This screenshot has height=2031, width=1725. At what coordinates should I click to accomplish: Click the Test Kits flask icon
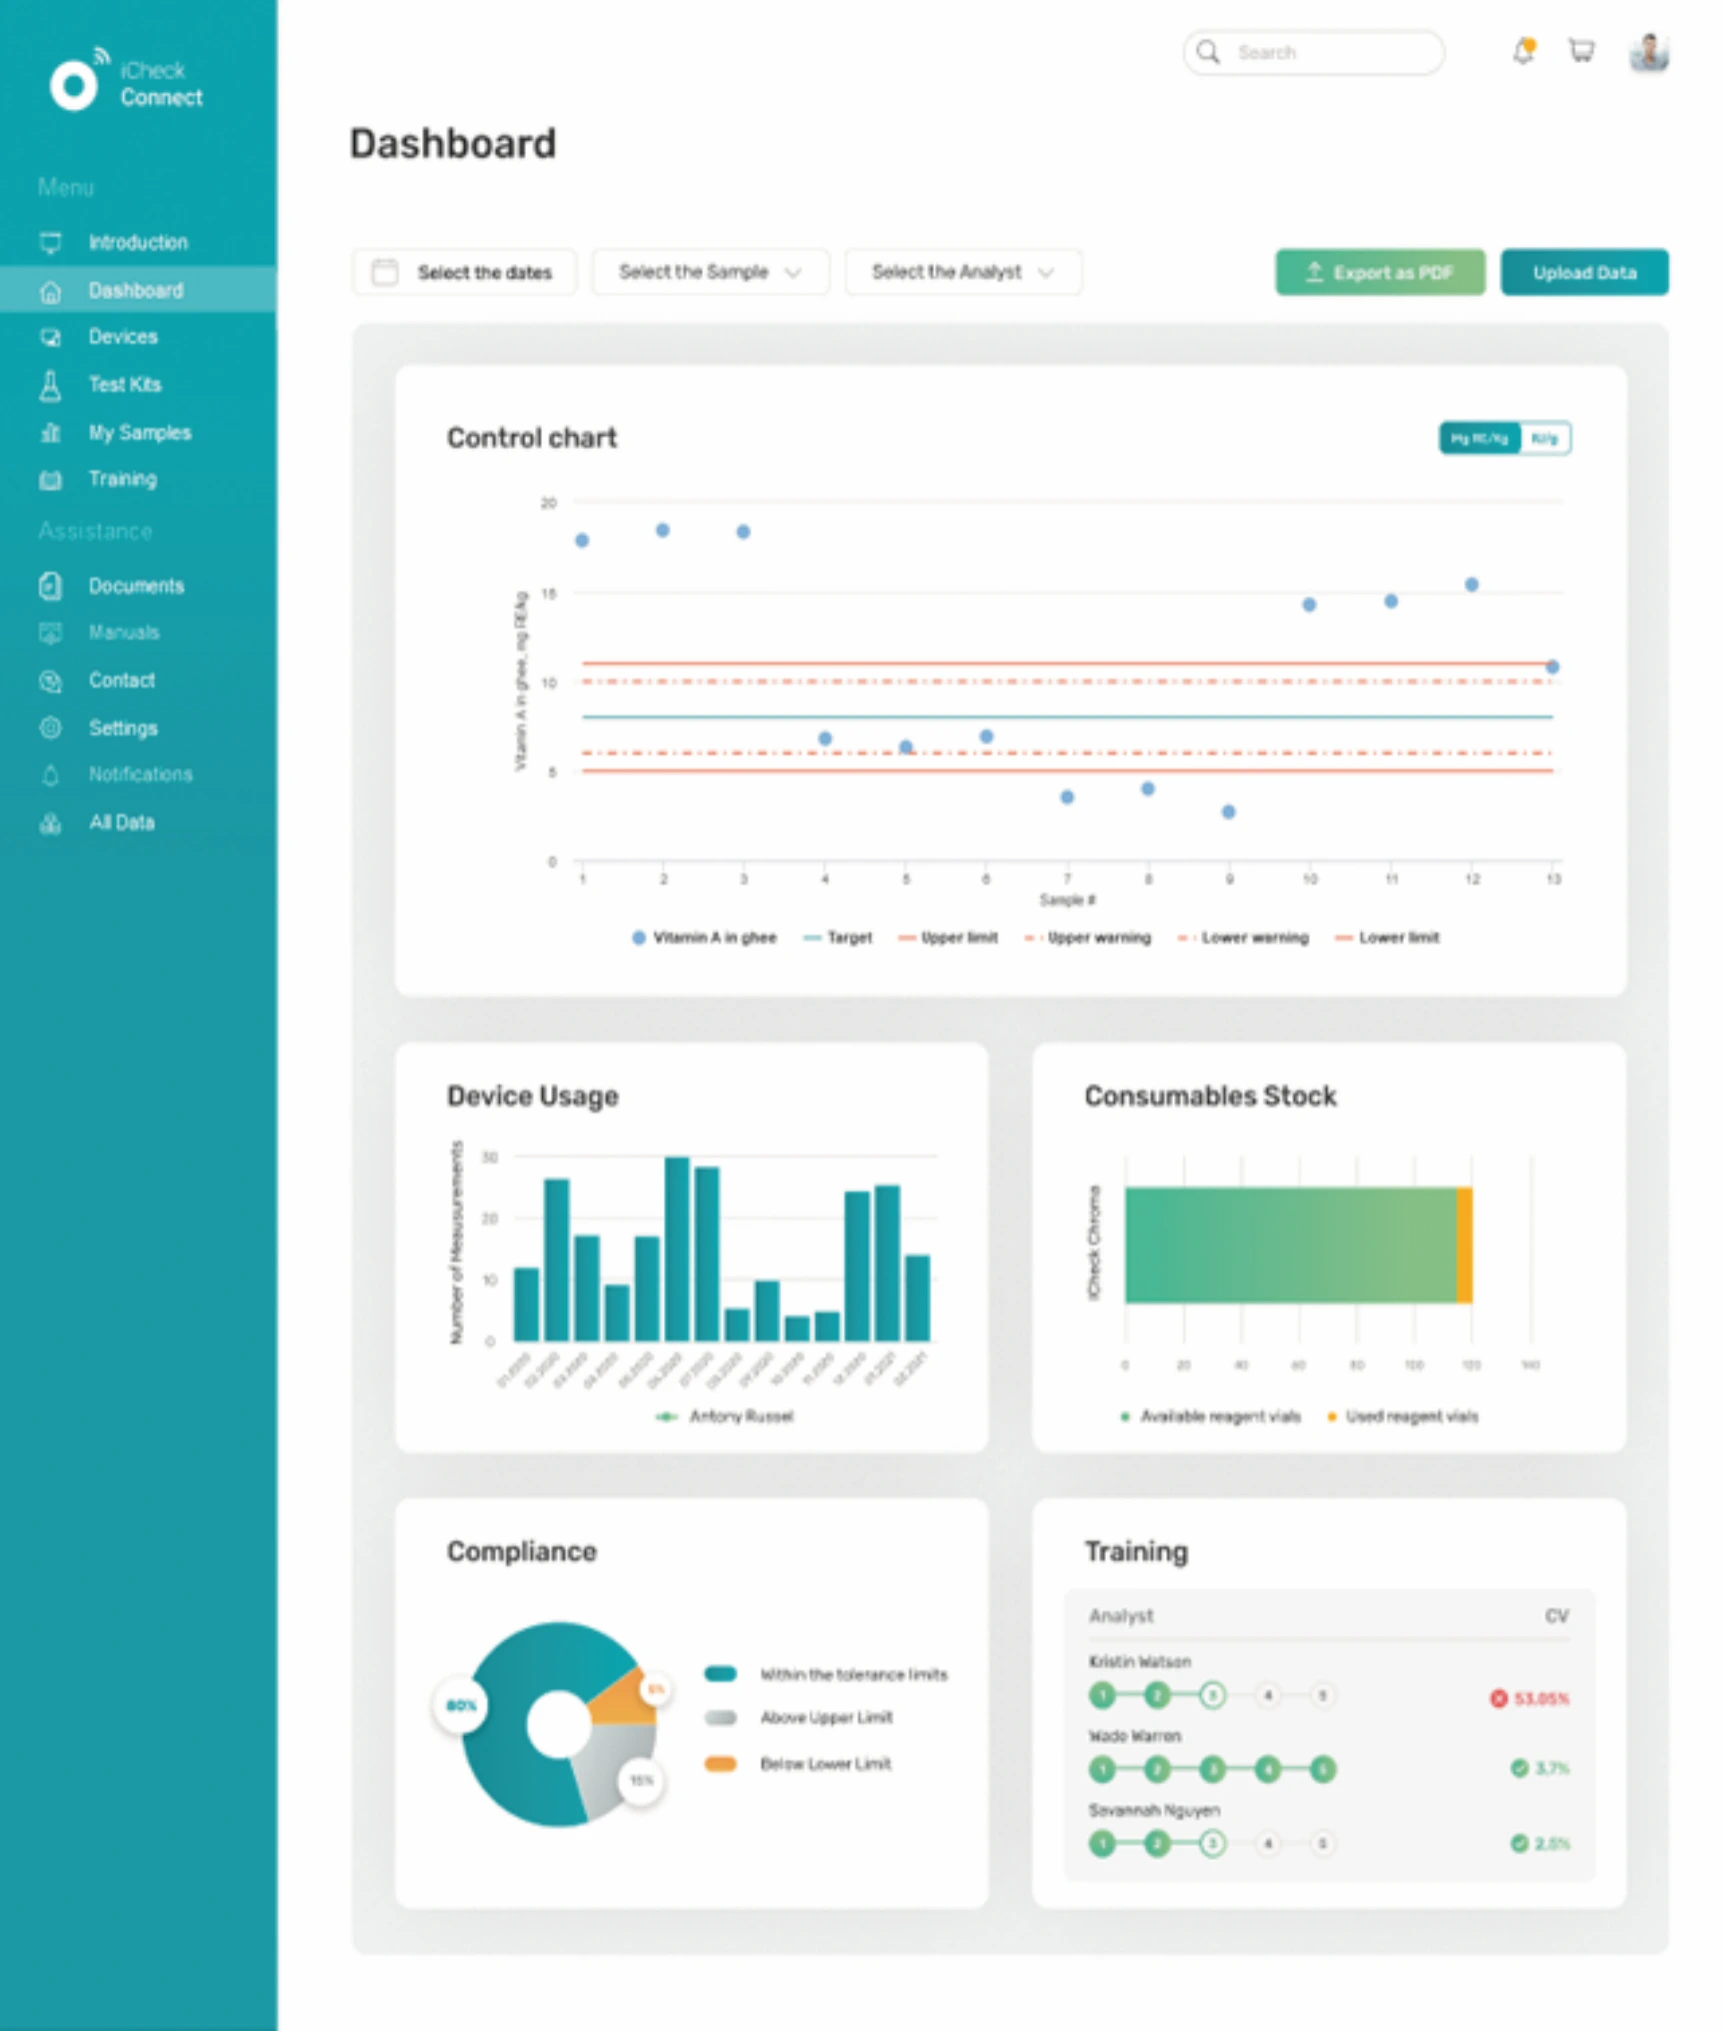[50, 385]
